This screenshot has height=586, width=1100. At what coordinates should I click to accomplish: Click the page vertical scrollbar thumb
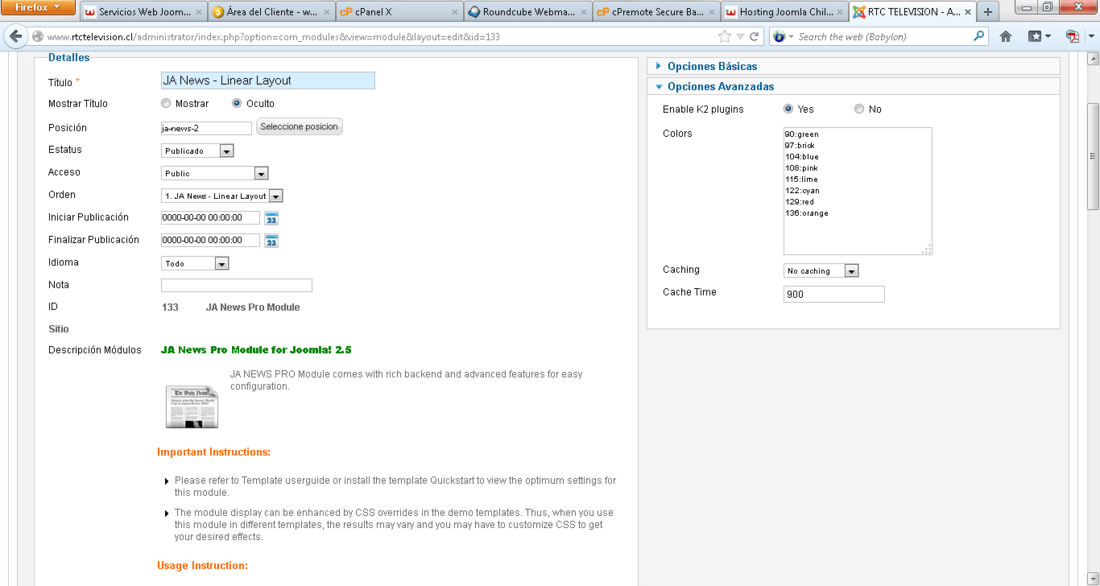1092,156
